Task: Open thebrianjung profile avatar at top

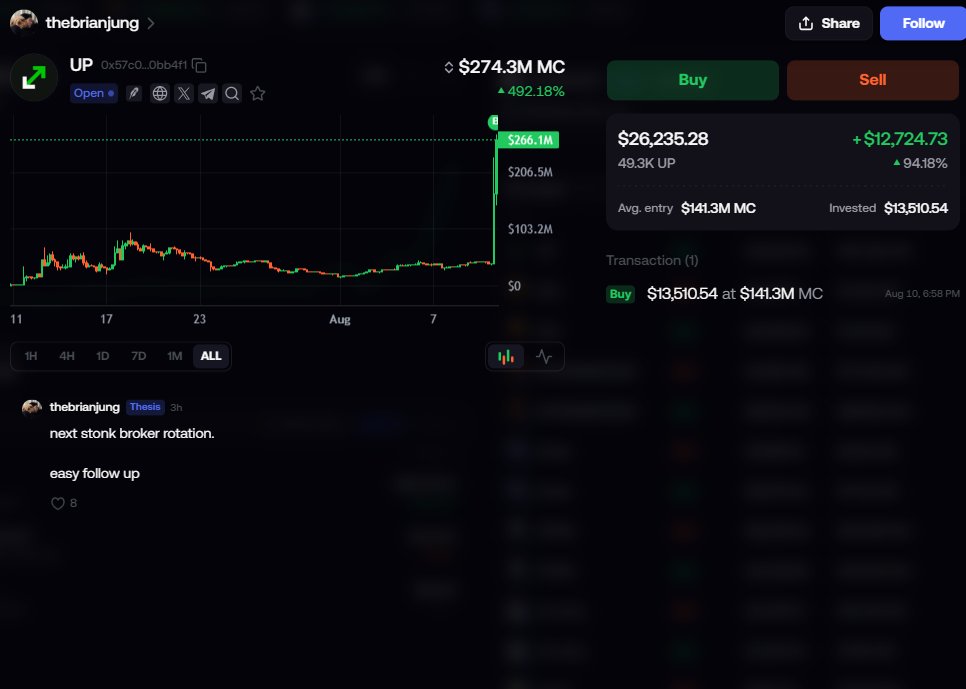Action: pyautogui.click(x=23, y=22)
